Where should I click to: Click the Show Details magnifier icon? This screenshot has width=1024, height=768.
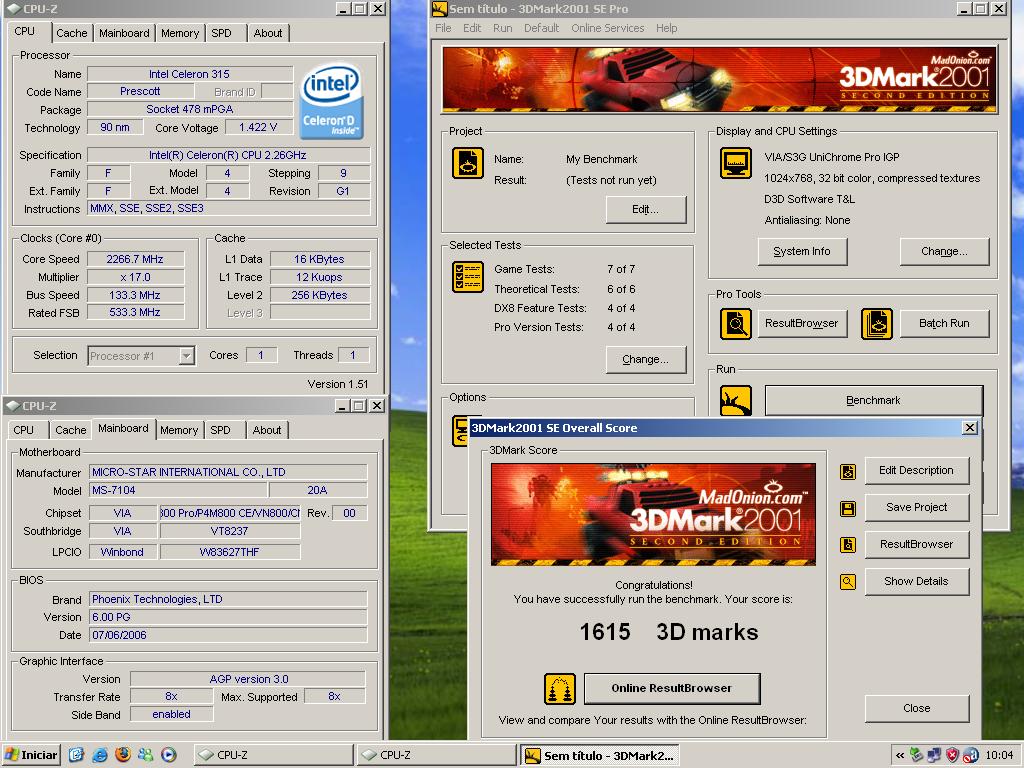pyautogui.click(x=848, y=582)
